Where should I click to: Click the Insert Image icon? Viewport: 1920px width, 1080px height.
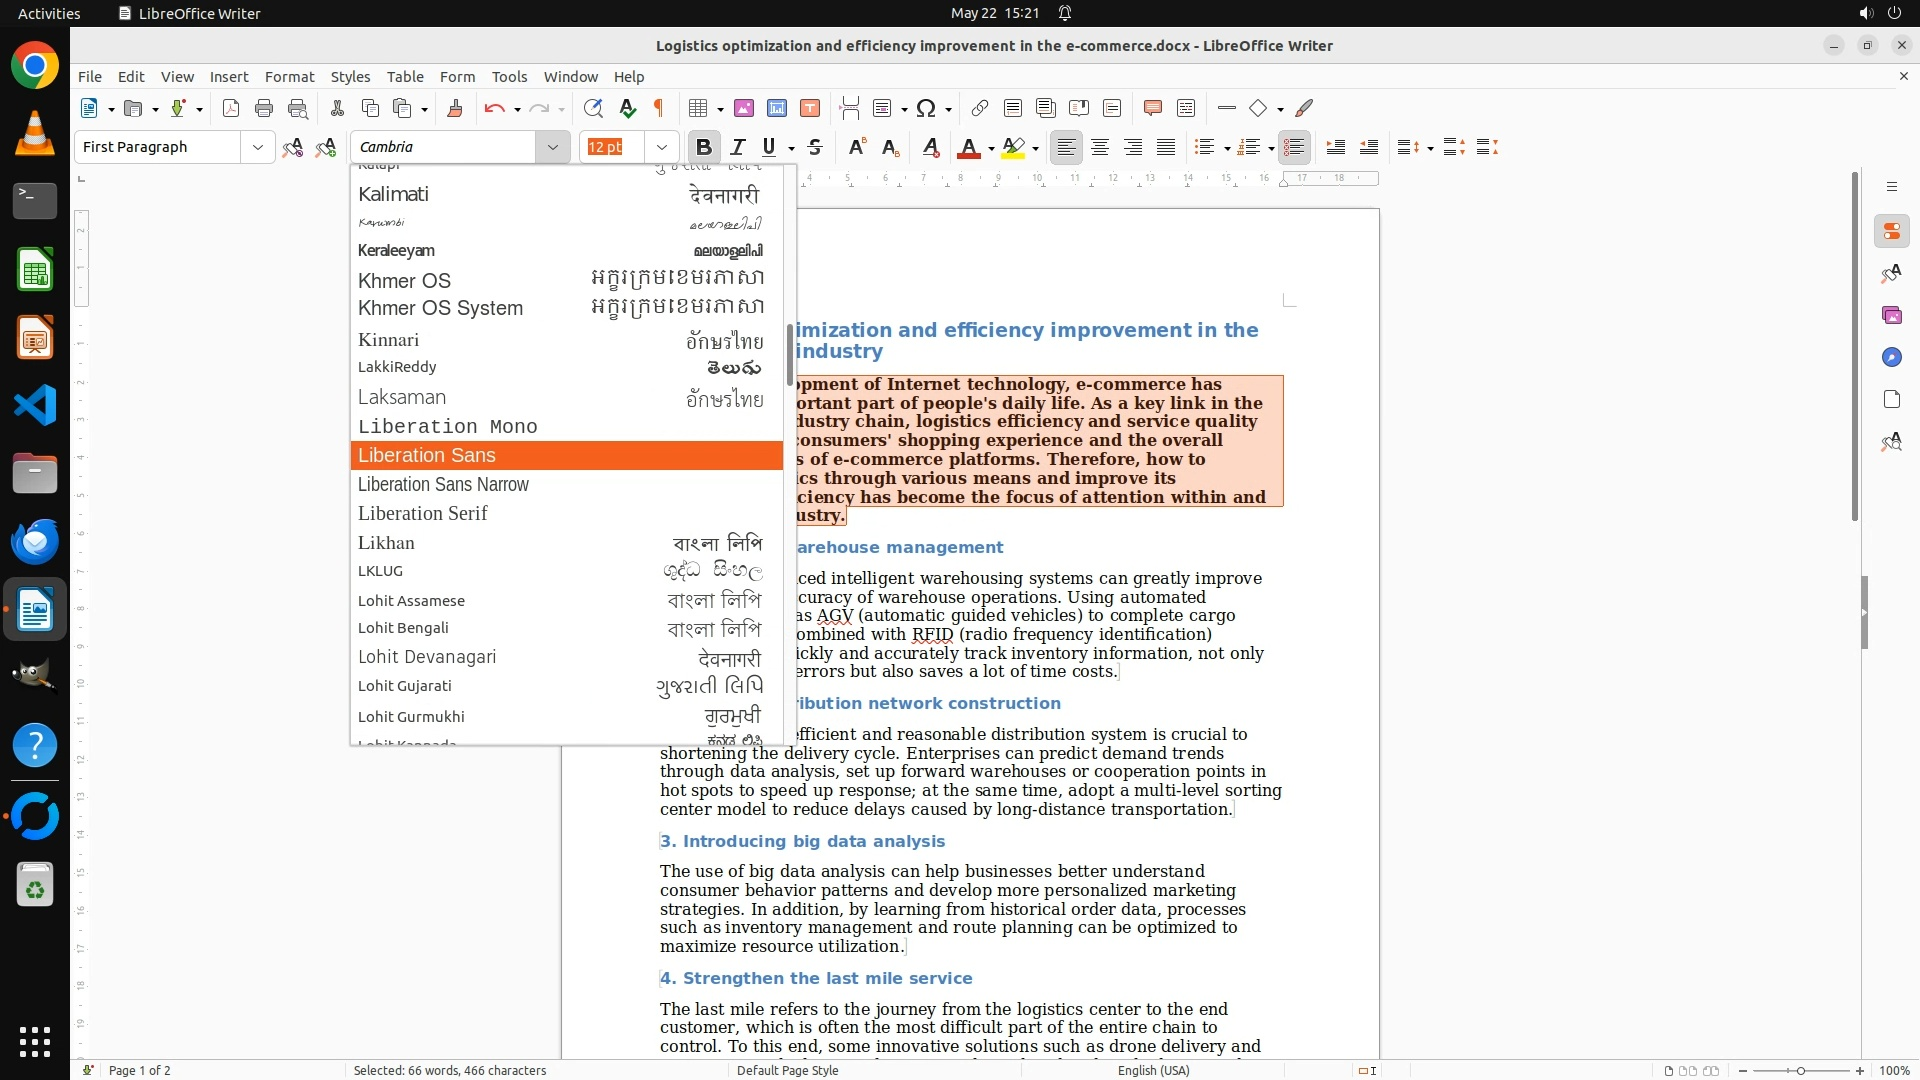coord(743,108)
